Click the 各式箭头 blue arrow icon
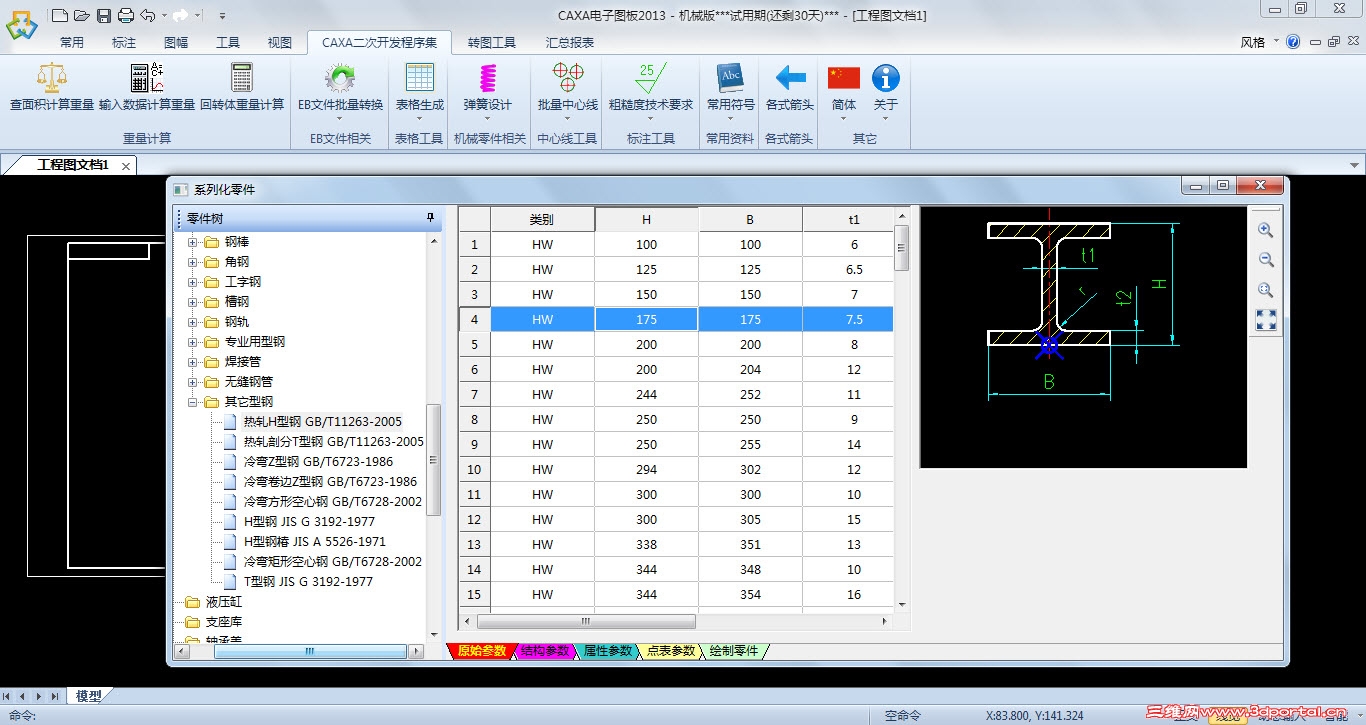Screen dimensions: 1366x725 790,77
